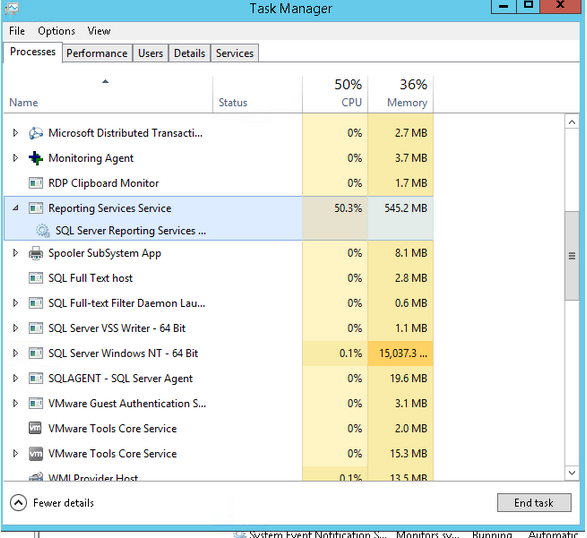Expand VMware Guest Authentication Service
Image resolution: width=587 pixels, height=538 pixels.
(x=15, y=404)
